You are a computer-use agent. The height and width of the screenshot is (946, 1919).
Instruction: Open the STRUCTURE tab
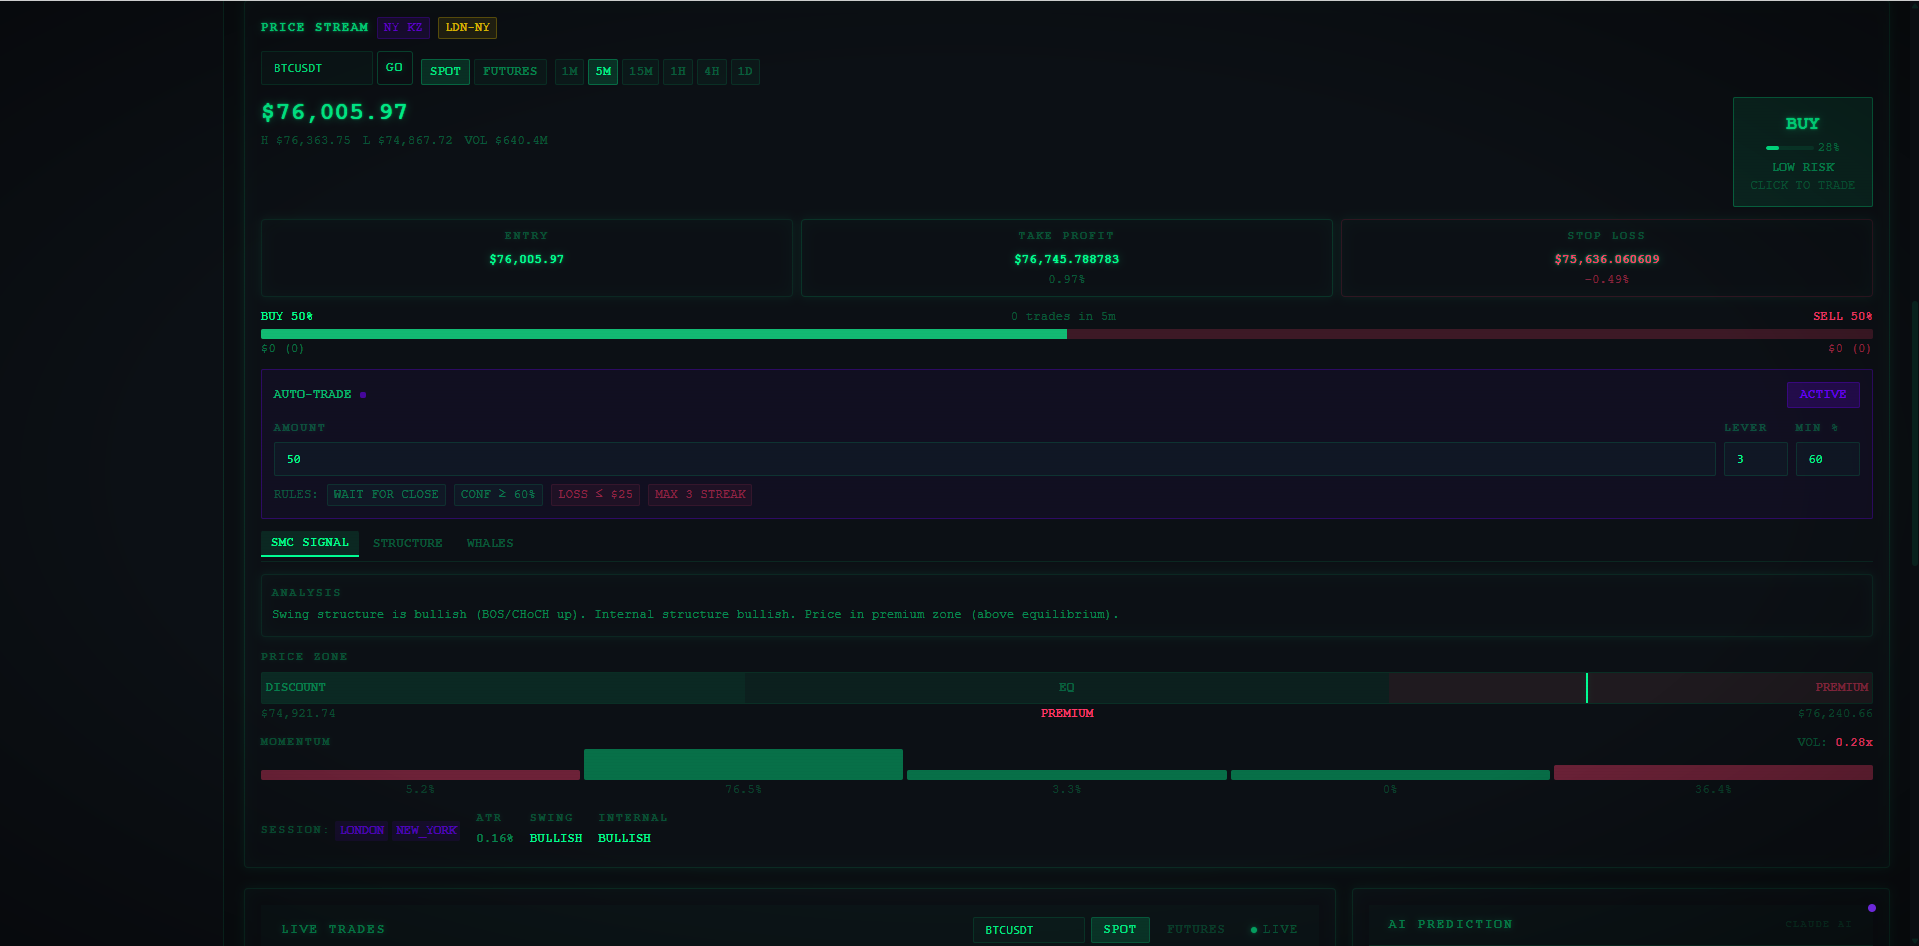(408, 543)
